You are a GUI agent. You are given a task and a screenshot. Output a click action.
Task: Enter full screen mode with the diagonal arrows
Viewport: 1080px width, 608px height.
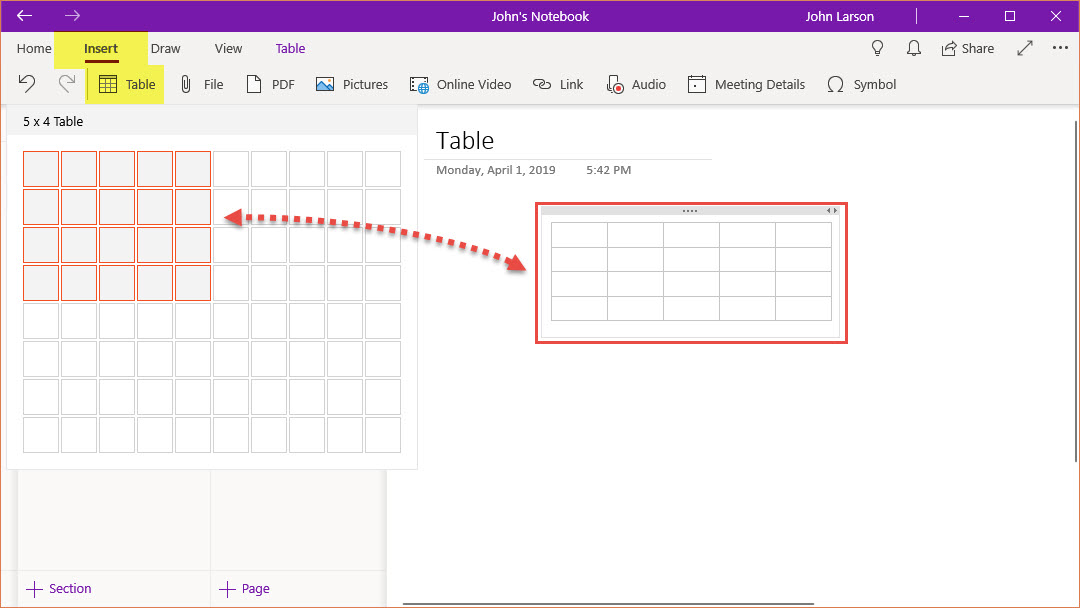(x=1025, y=48)
